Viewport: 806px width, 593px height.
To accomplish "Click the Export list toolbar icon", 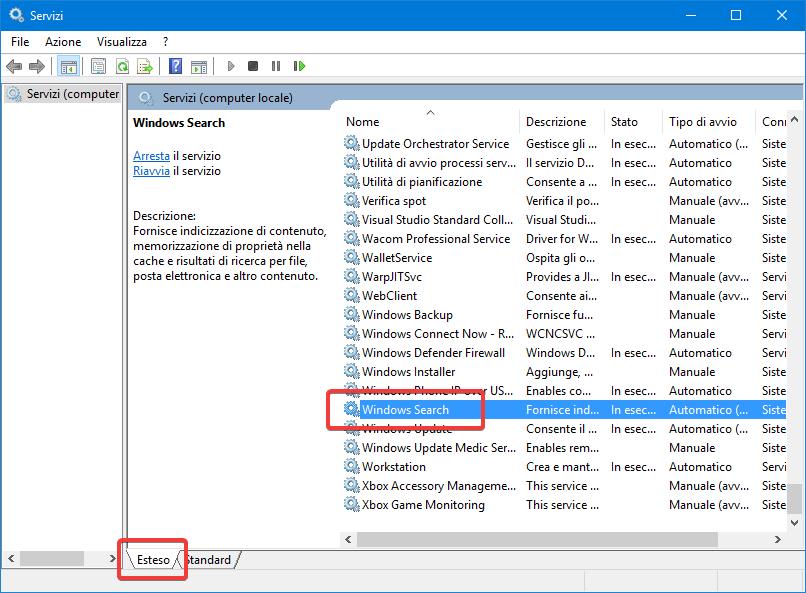I will (145, 66).
